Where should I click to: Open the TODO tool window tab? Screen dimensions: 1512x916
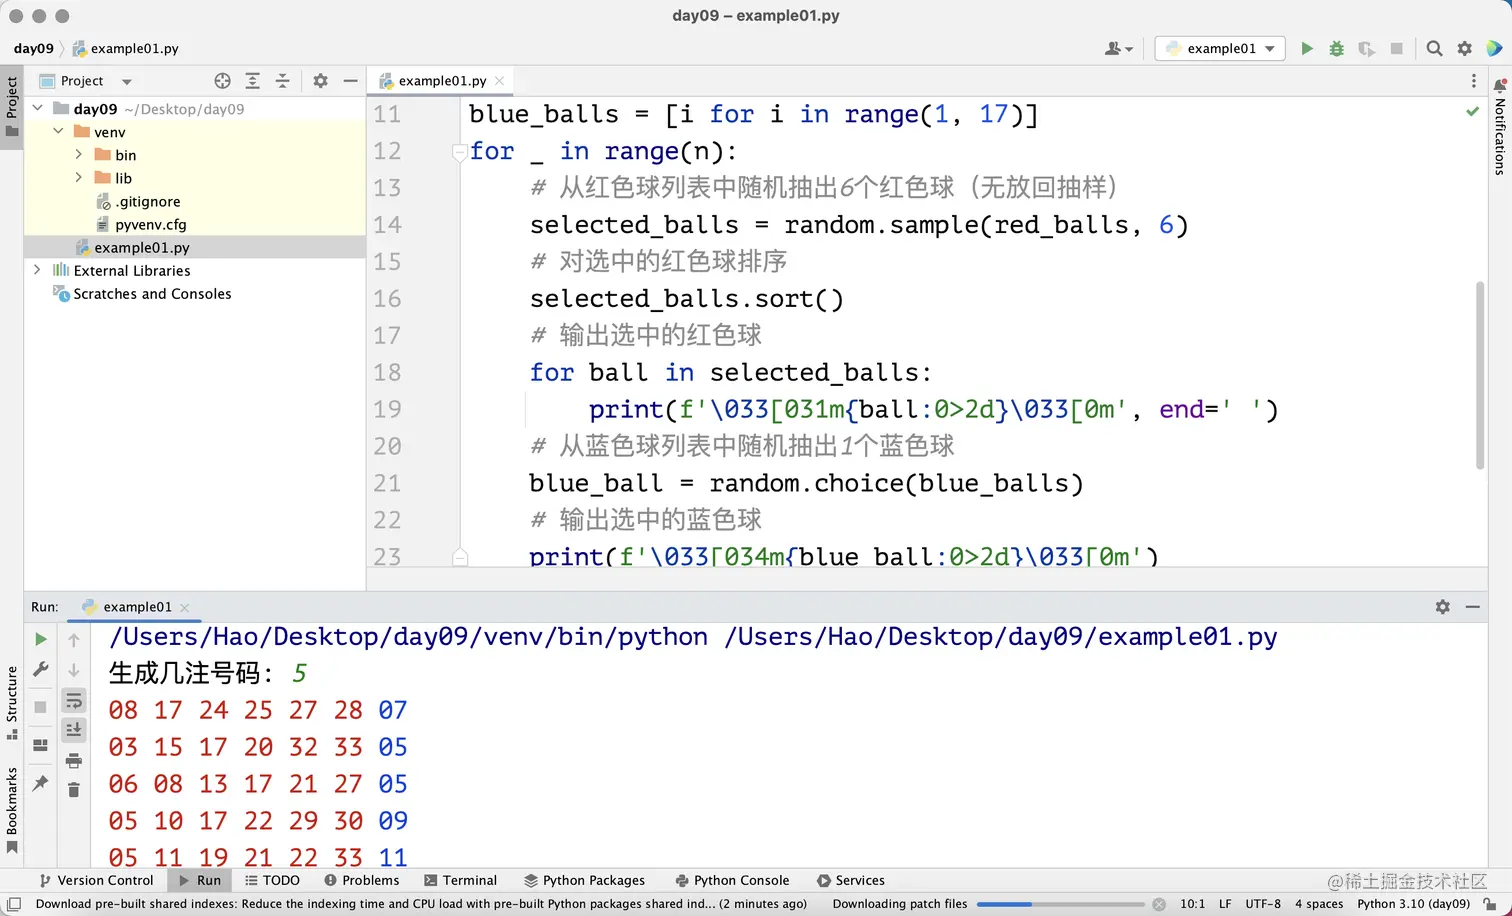coord(272,880)
